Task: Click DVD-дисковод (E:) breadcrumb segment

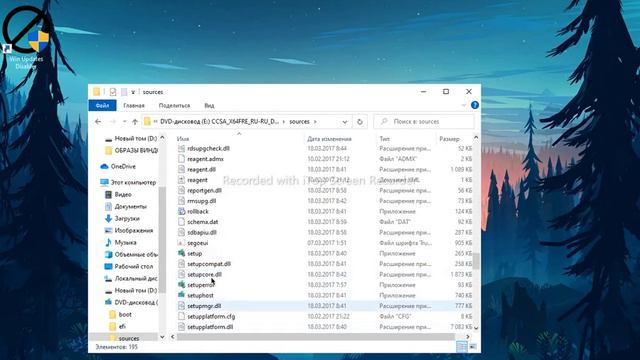Action: 220,122
